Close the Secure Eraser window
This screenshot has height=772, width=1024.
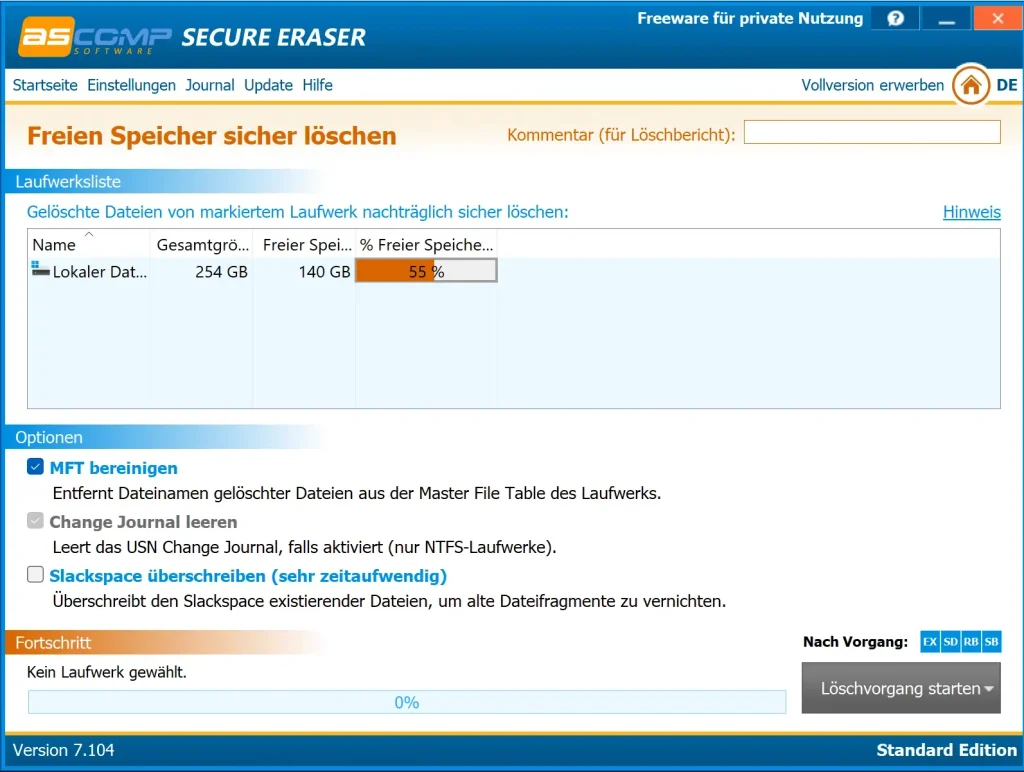pyautogui.click(x=997, y=18)
